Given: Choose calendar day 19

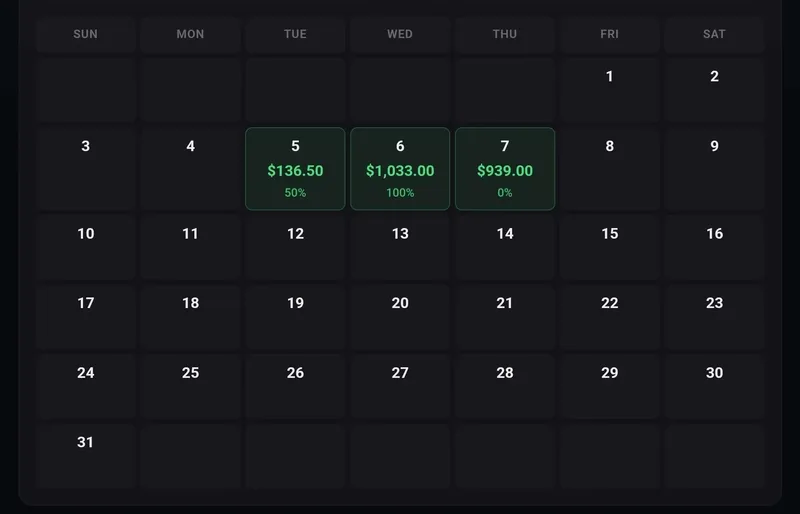Looking at the screenshot, I should [x=295, y=317].
